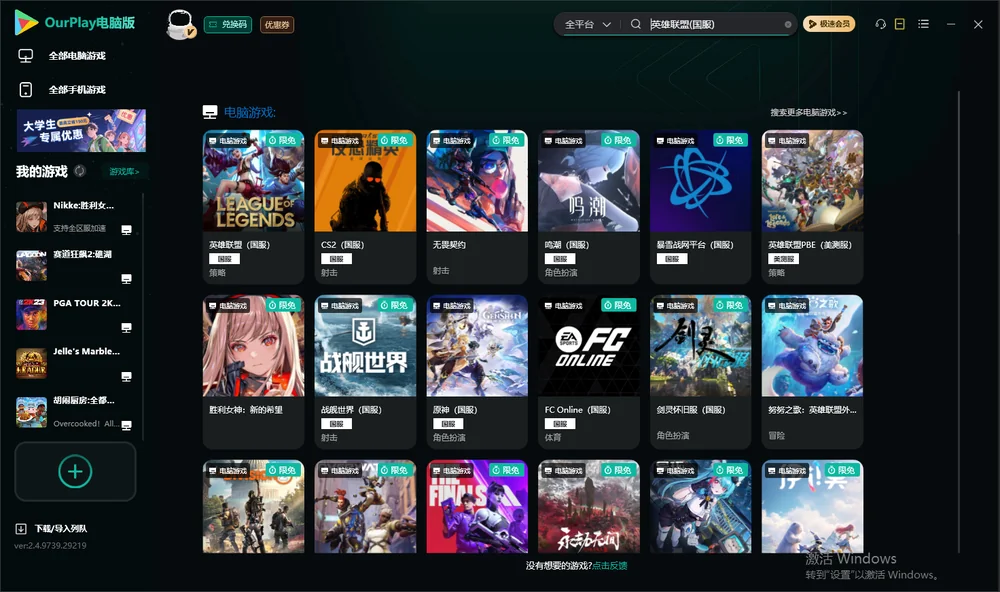Open the 英雄联盟PBE (美测服) card
This screenshot has height=592, width=1000.
click(812, 207)
